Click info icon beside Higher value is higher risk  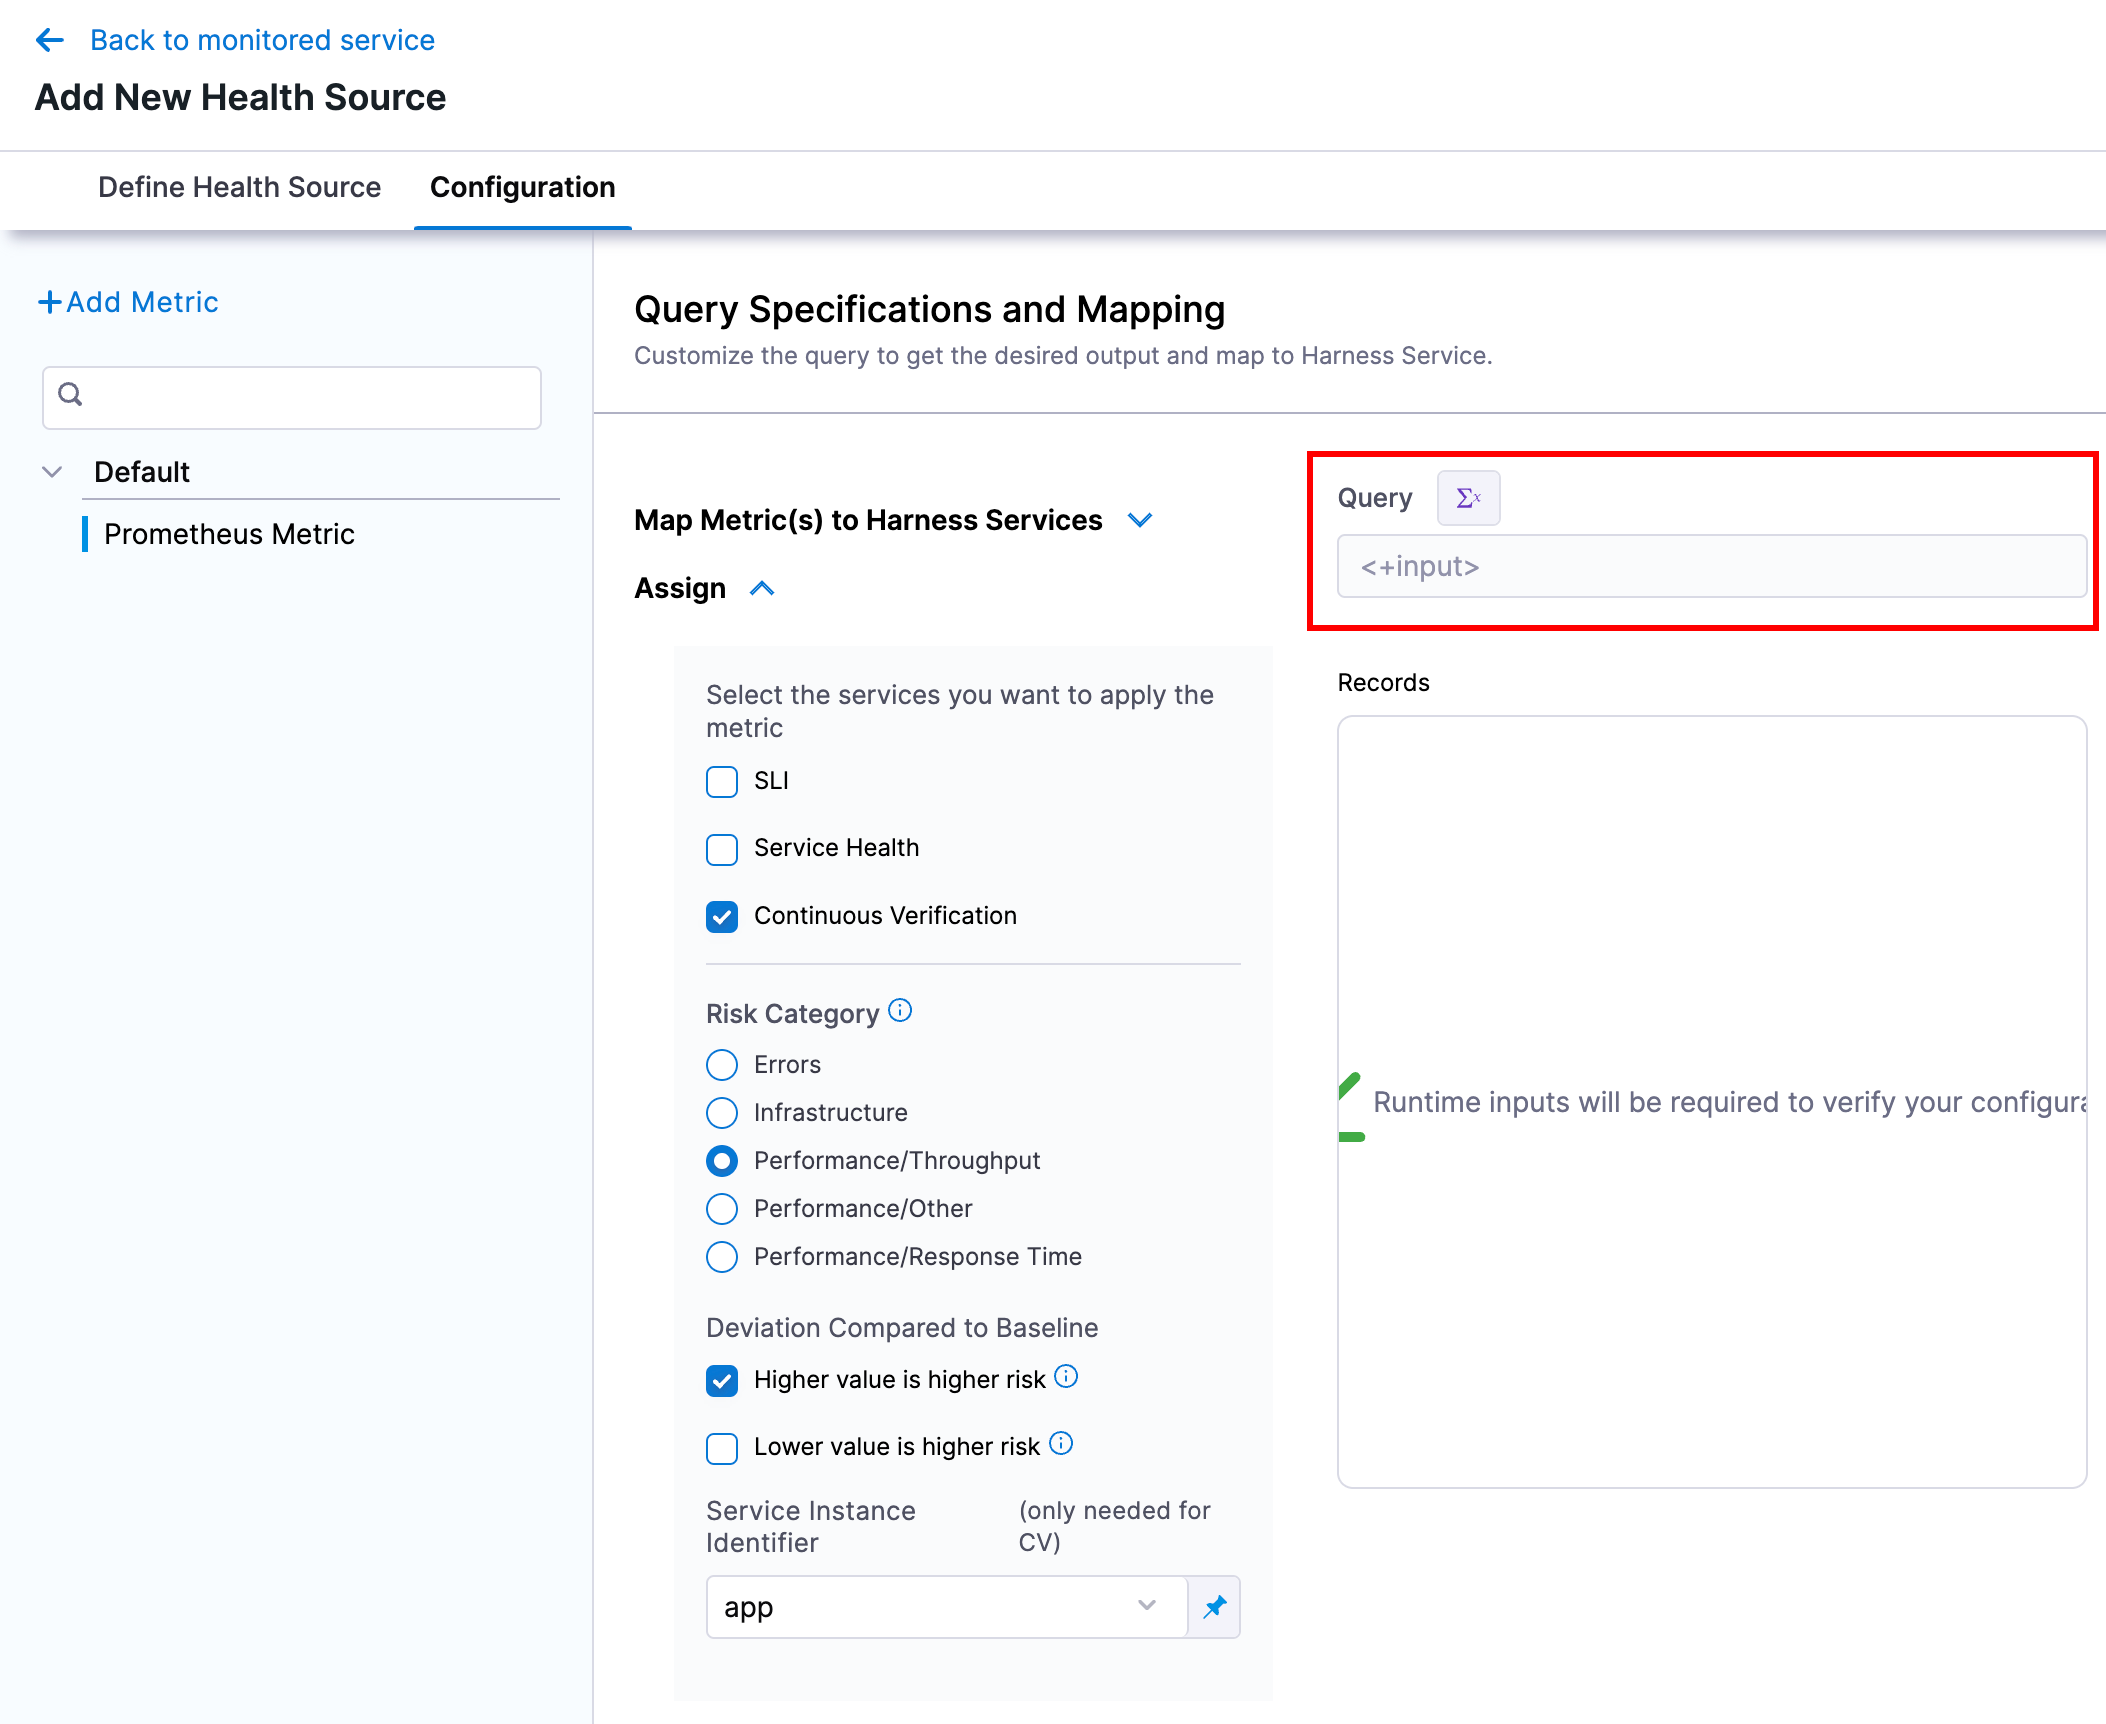[x=1067, y=1377]
